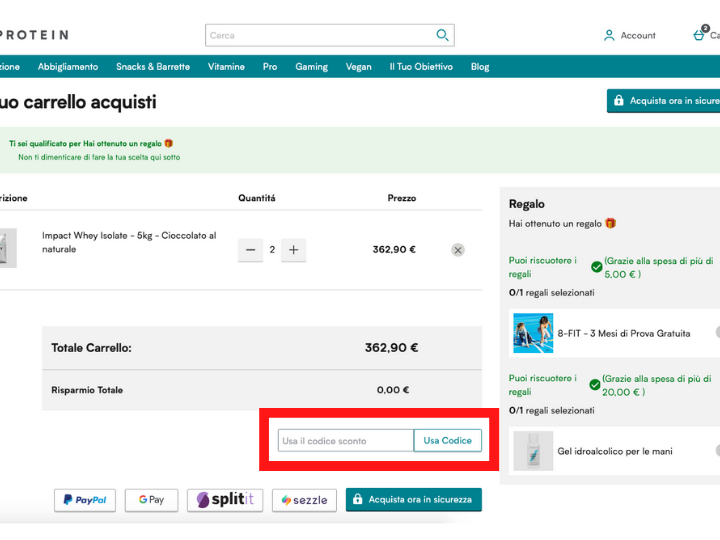The image size is (720, 540).
Task: Click the Regalo panel heading
Action: coord(527,204)
